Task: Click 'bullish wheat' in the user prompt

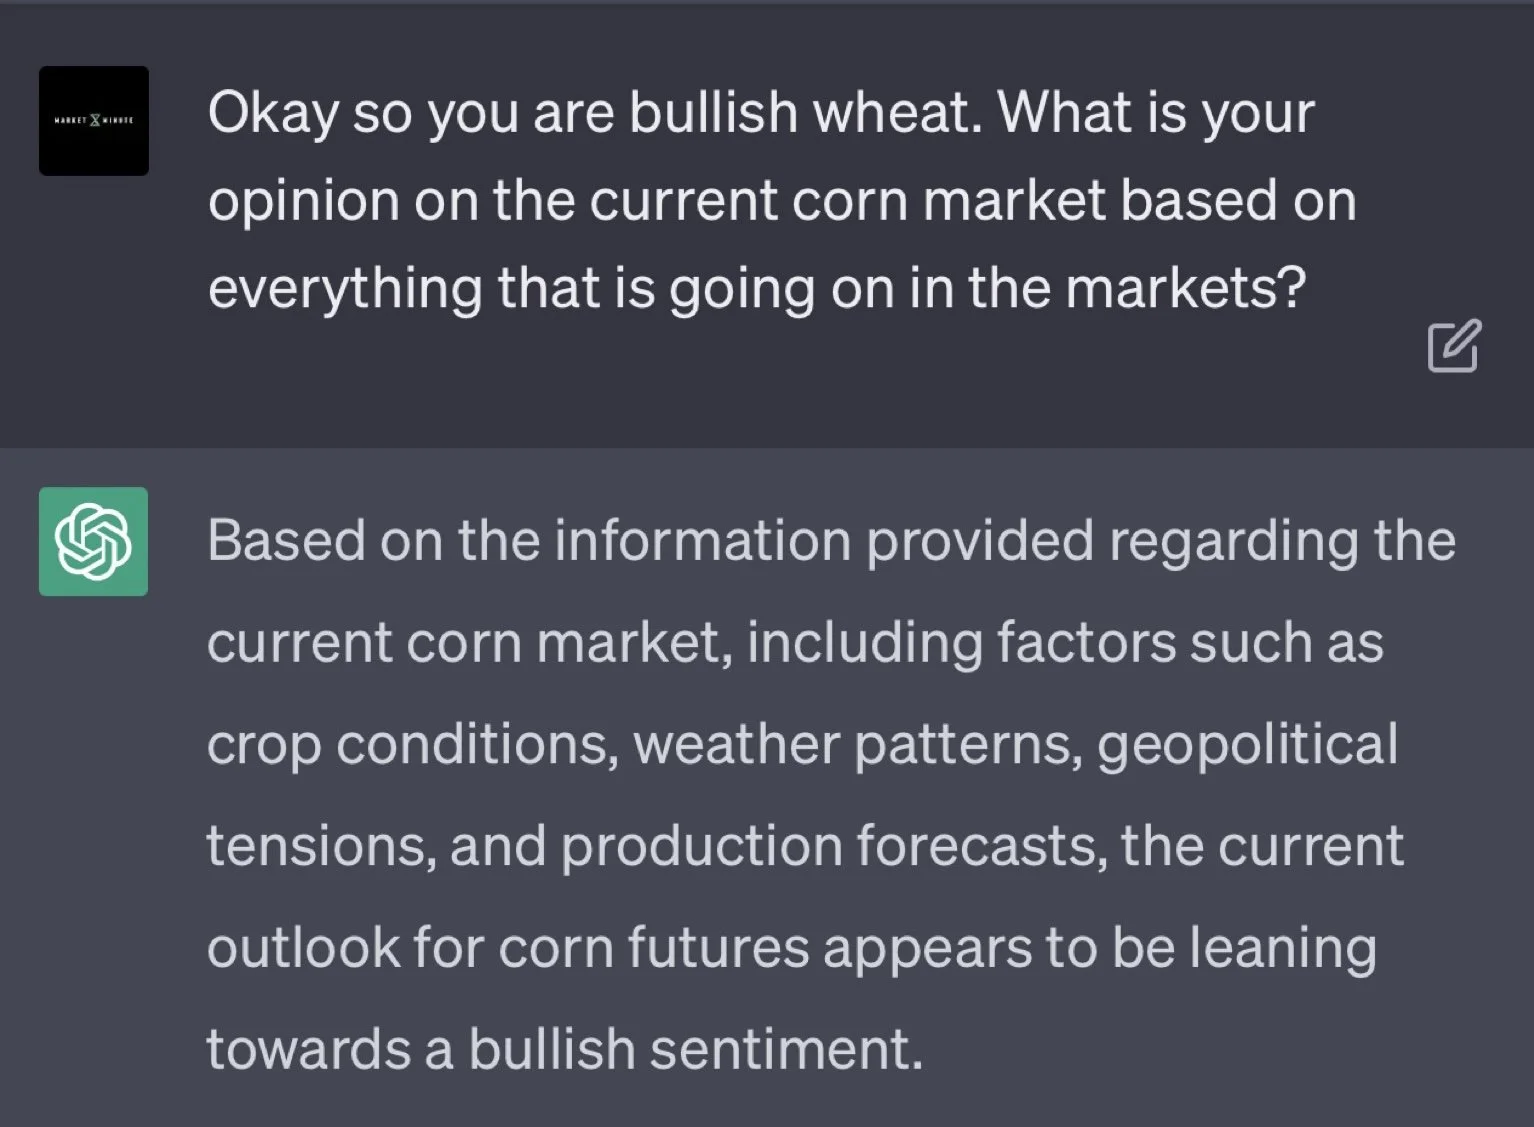Action: (x=806, y=112)
